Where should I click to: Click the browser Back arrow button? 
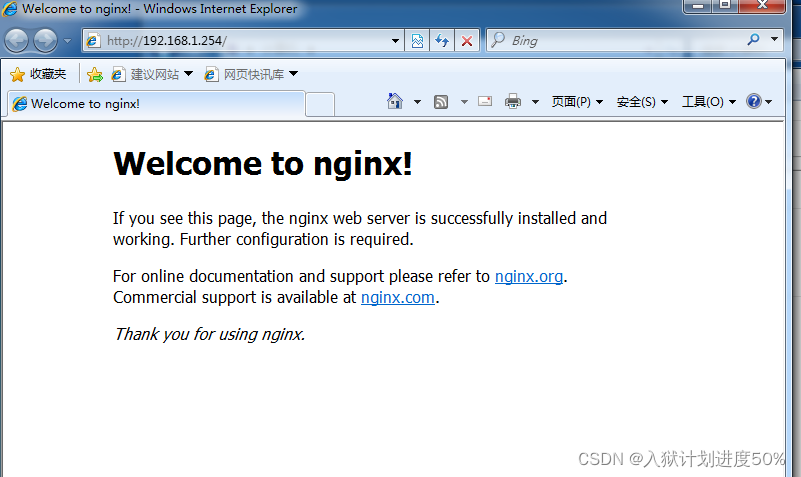(x=16, y=40)
